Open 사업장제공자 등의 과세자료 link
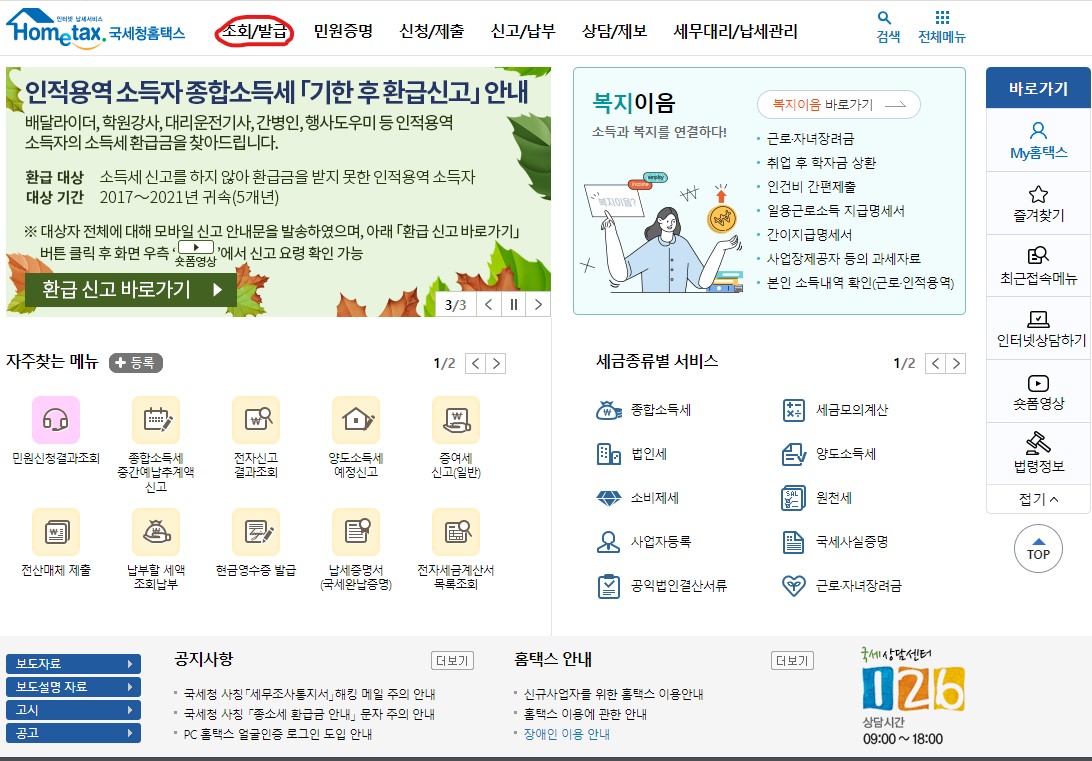1092x761 pixels. pos(843,258)
